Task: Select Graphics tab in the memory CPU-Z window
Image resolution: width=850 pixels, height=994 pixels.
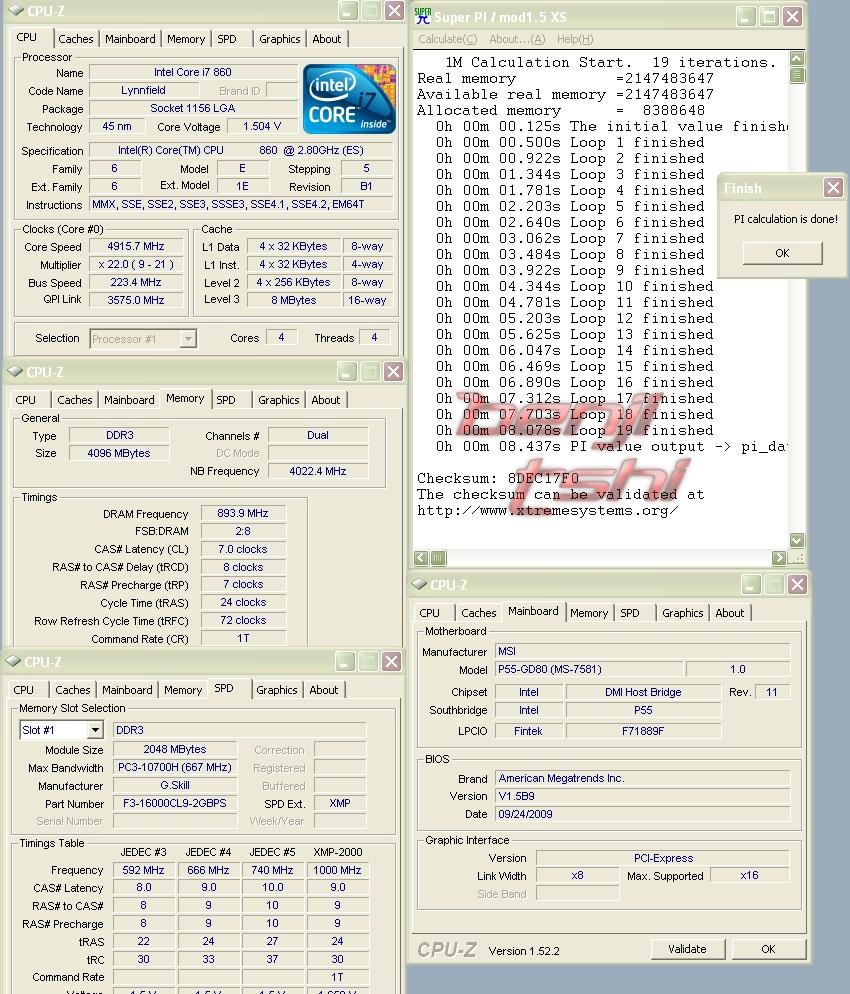Action: [278, 400]
